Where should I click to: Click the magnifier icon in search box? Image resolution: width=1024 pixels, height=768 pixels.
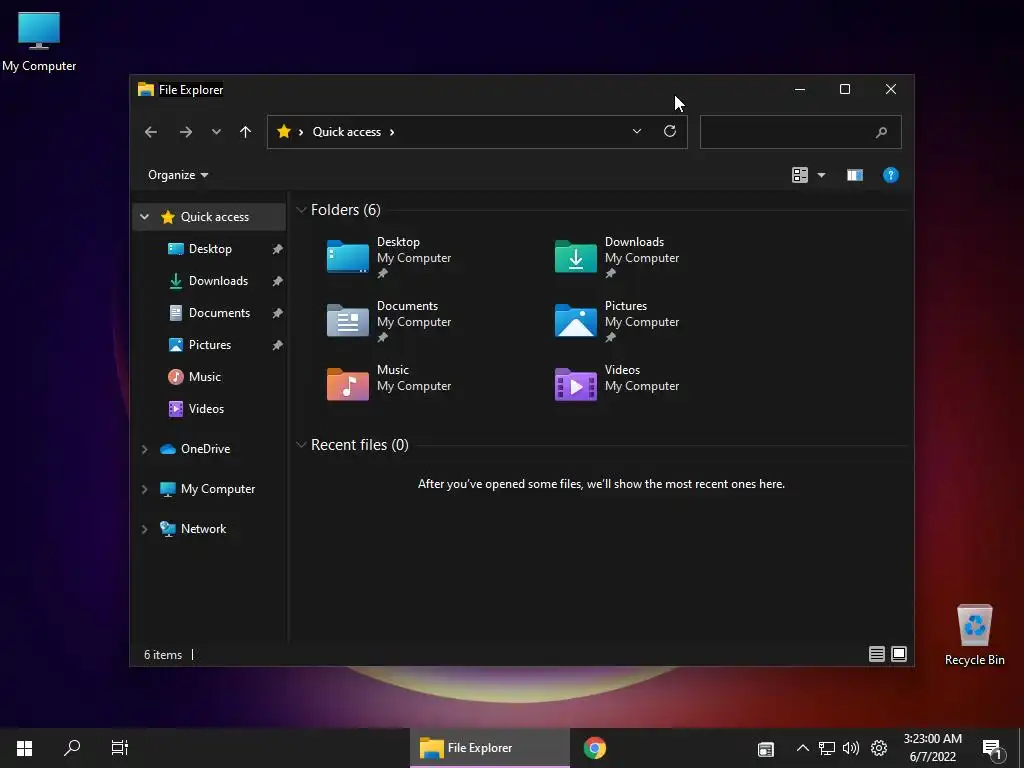click(881, 133)
